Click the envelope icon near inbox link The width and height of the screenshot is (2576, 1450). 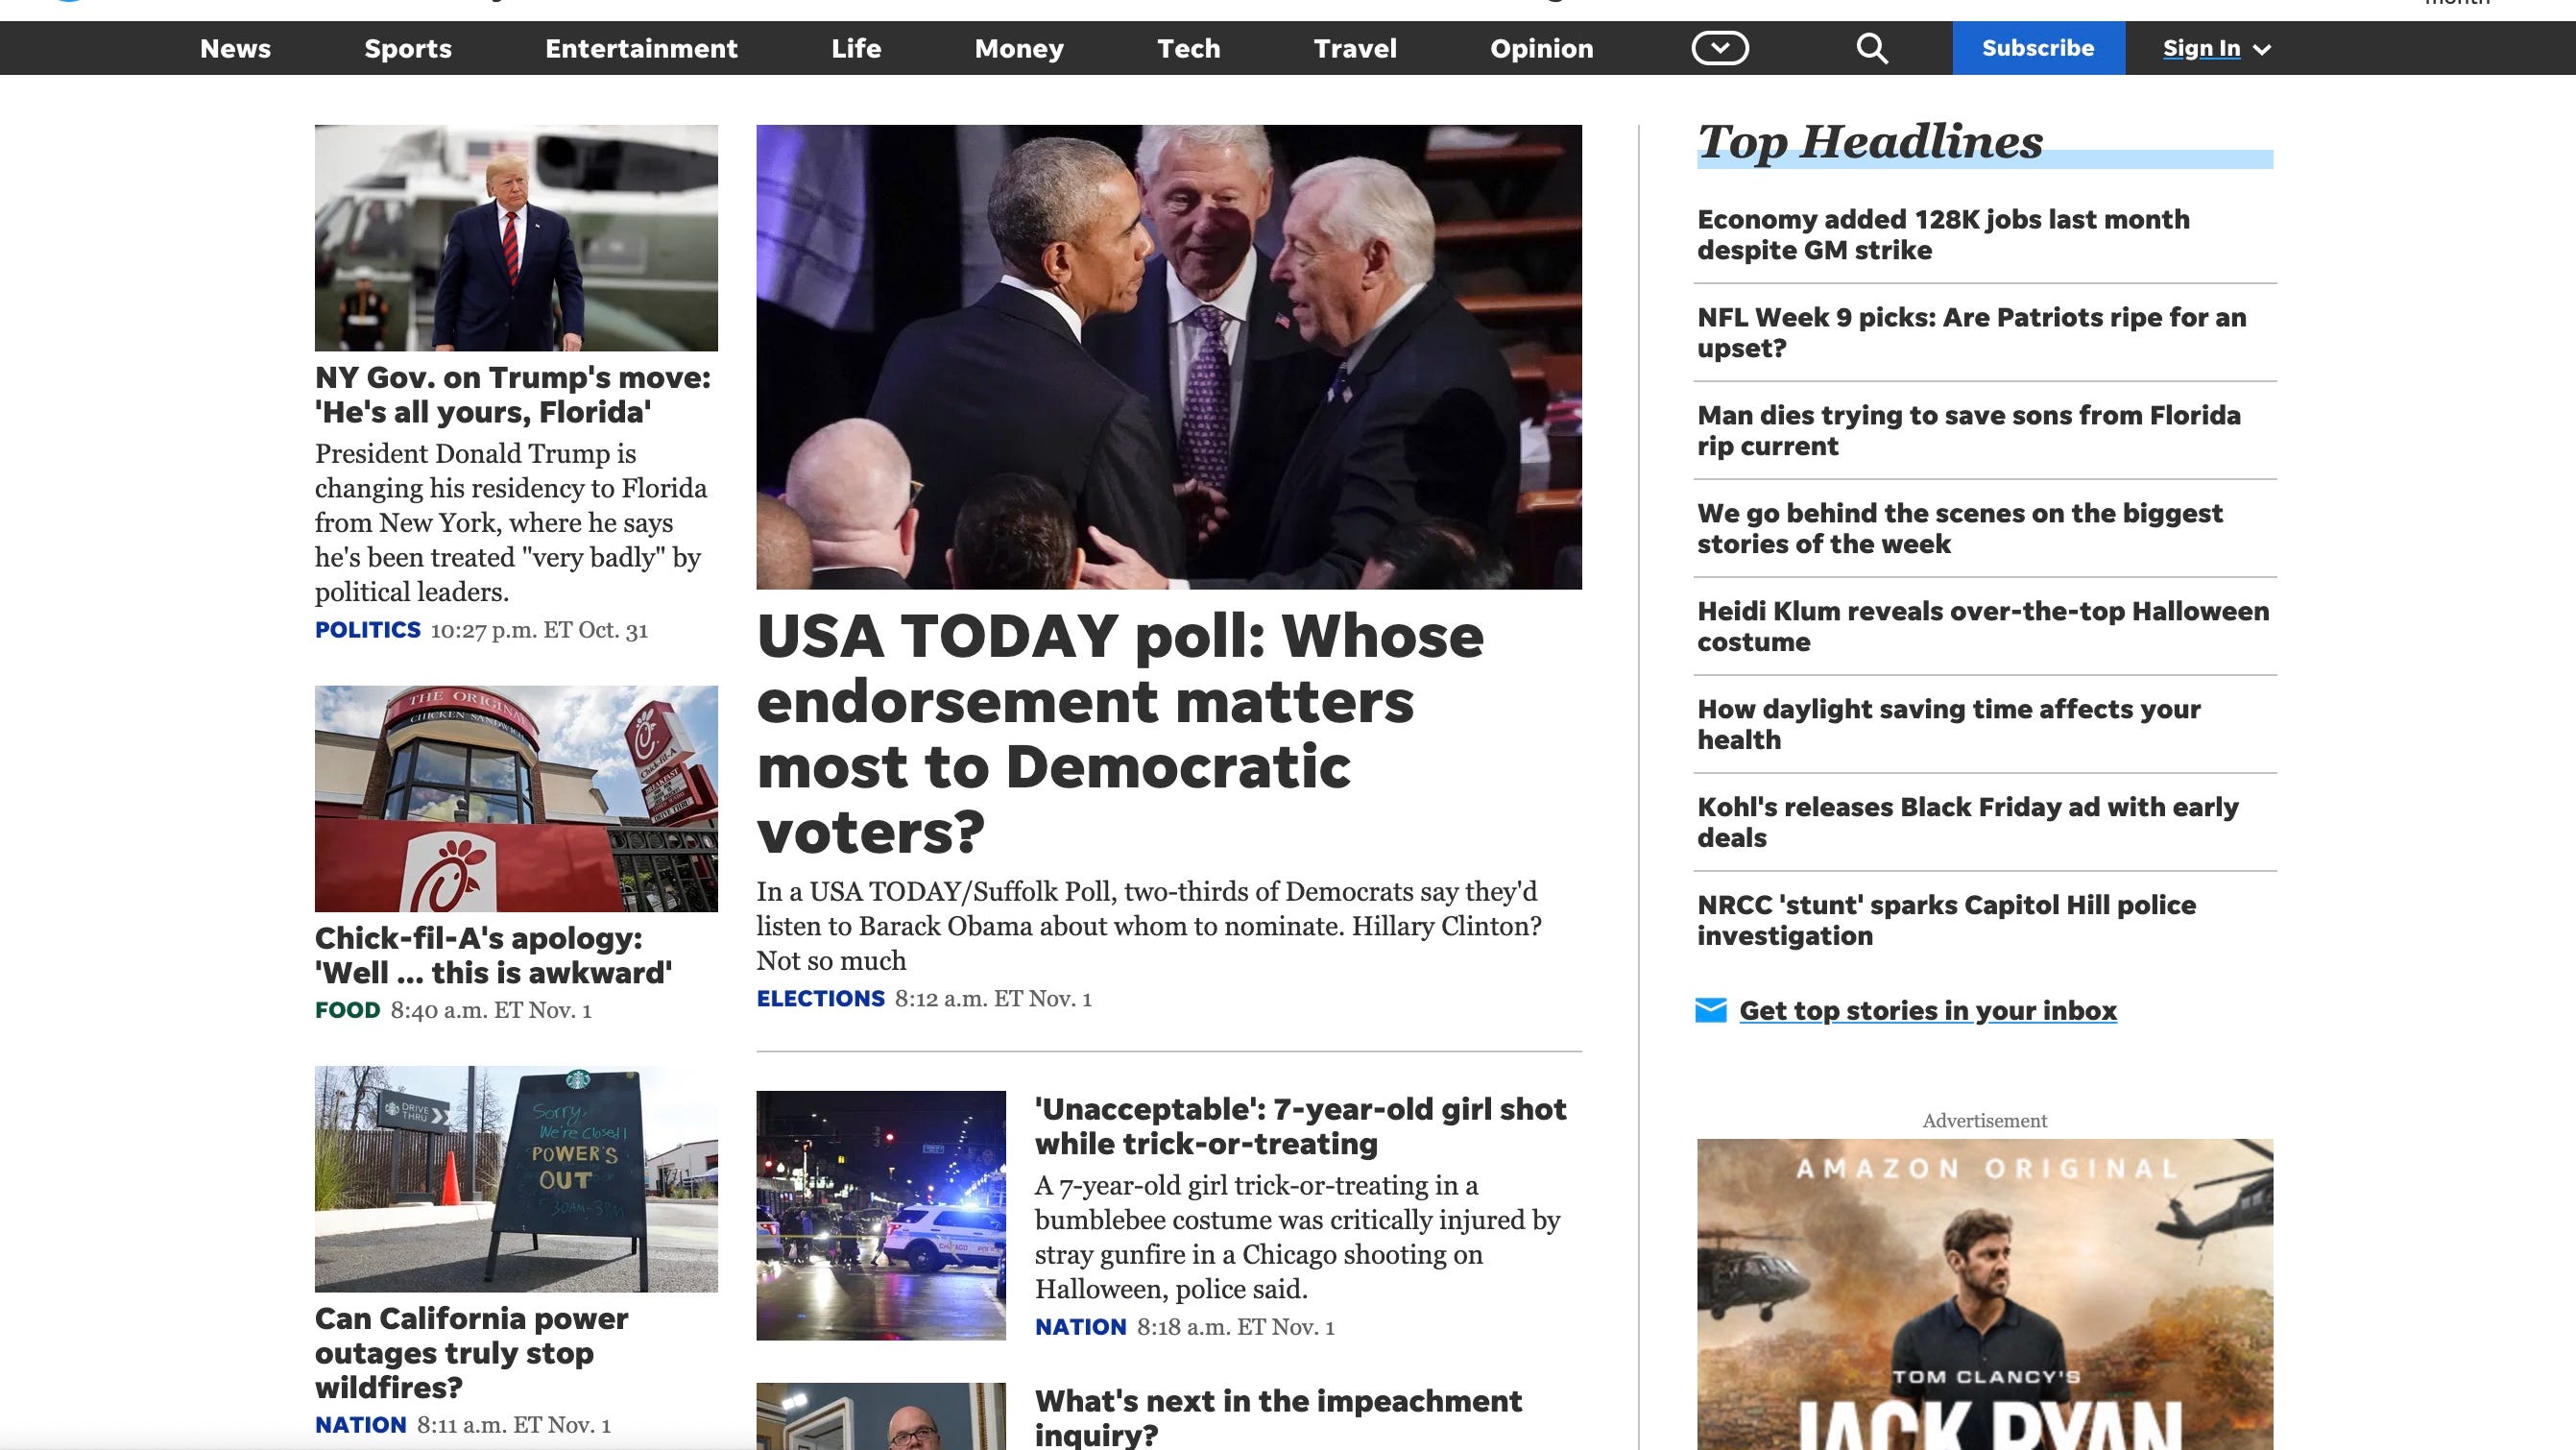coord(1710,1010)
